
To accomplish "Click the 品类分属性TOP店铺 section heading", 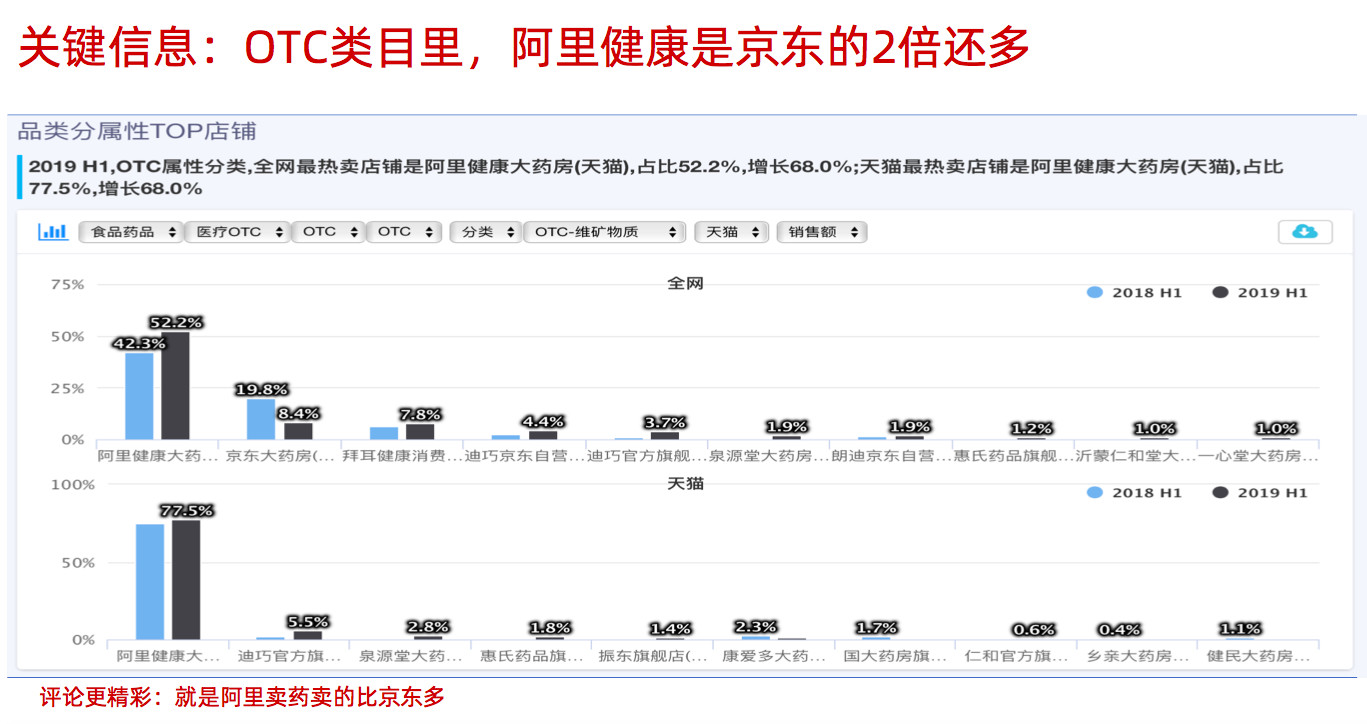I will [137, 131].
